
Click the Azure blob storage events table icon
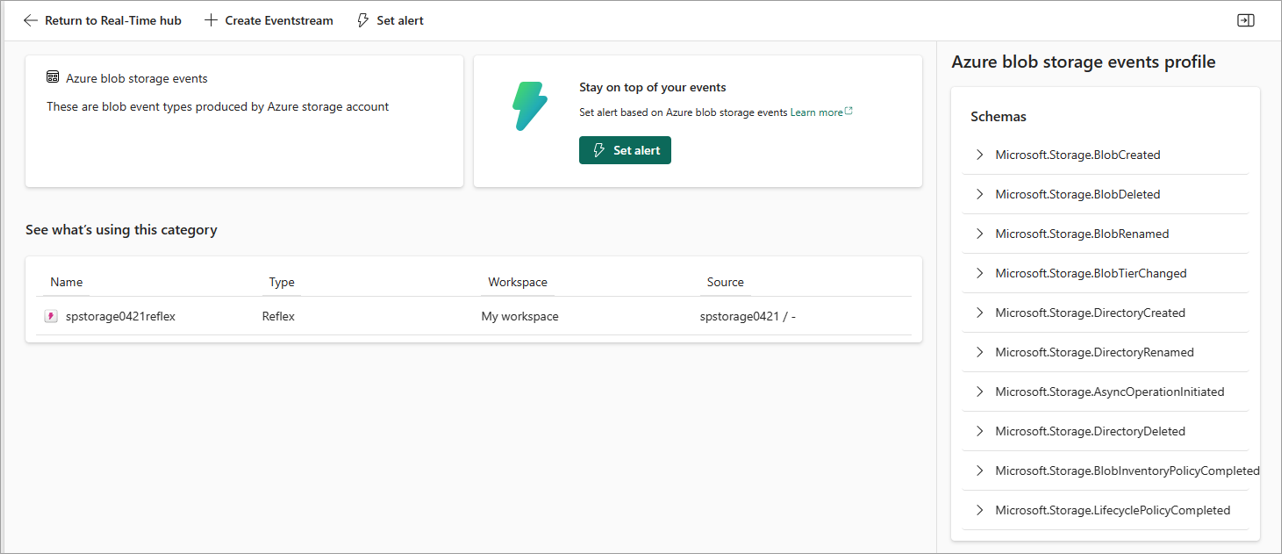(53, 77)
